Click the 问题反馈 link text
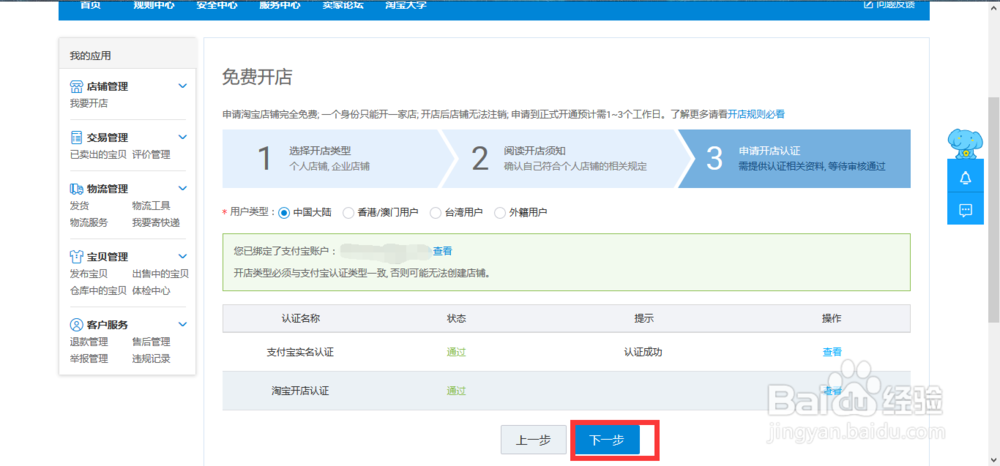The width and height of the screenshot is (1000, 466). tap(895, 4)
